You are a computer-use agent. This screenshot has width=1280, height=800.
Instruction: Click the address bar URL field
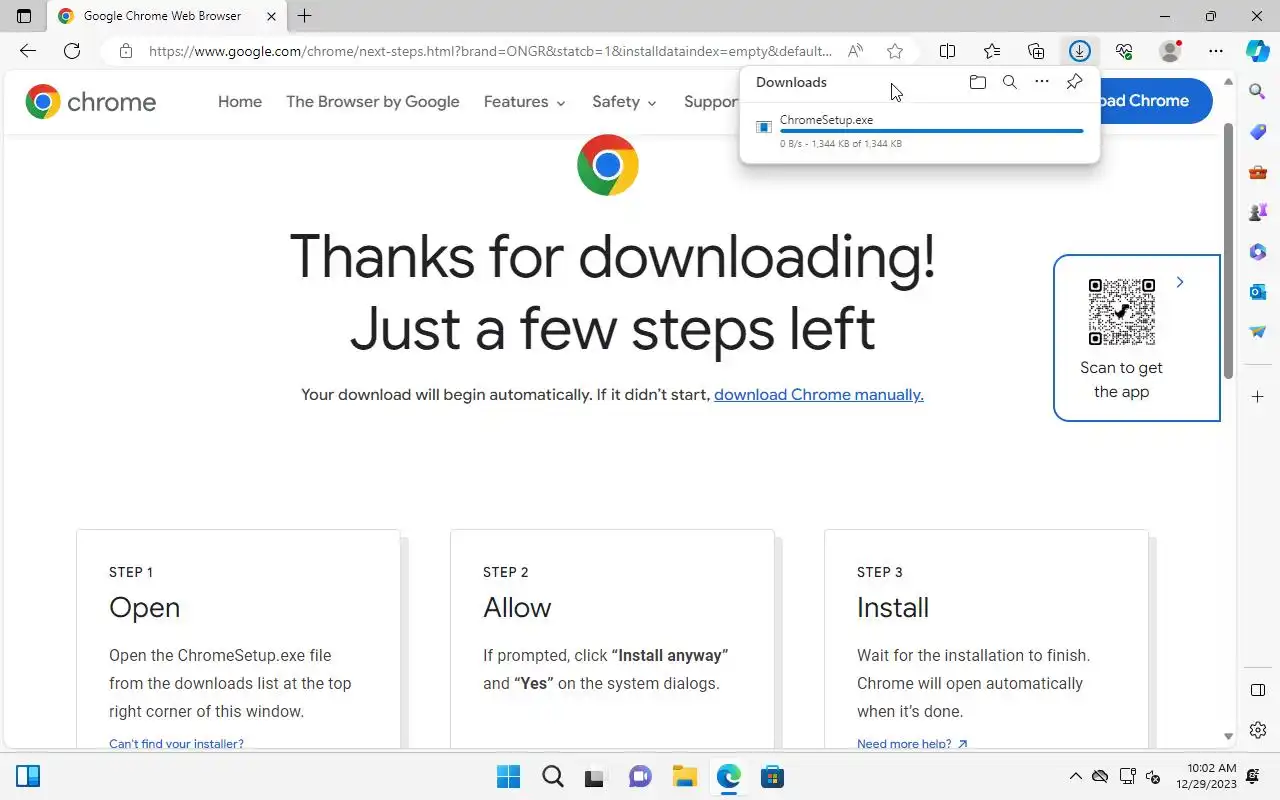490,51
